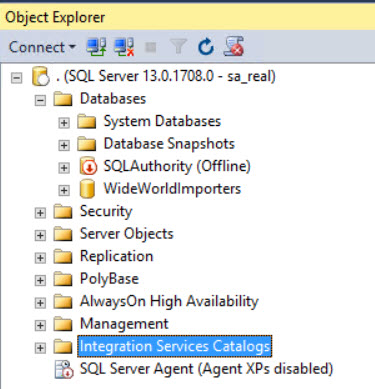Select System Databases label

tap(162, 121)
